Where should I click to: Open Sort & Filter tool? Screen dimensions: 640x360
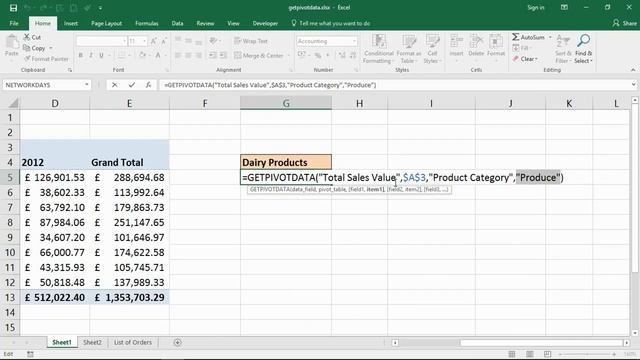coord(563,49)
